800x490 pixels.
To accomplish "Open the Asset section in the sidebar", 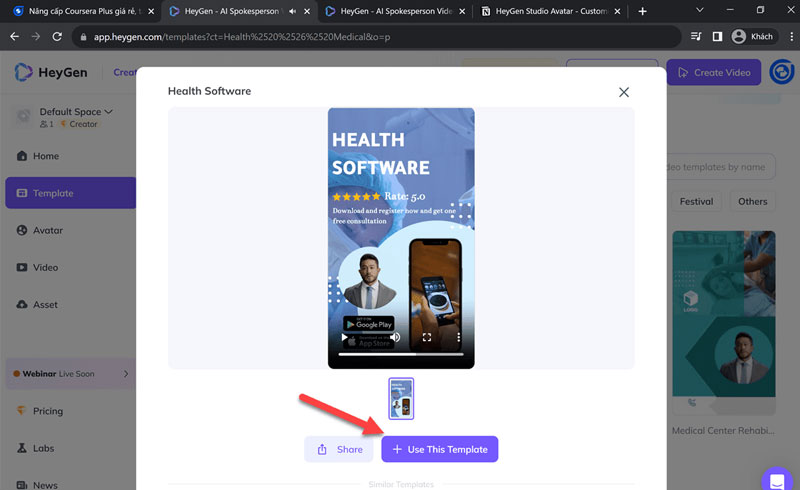I will tap(45, 304).
